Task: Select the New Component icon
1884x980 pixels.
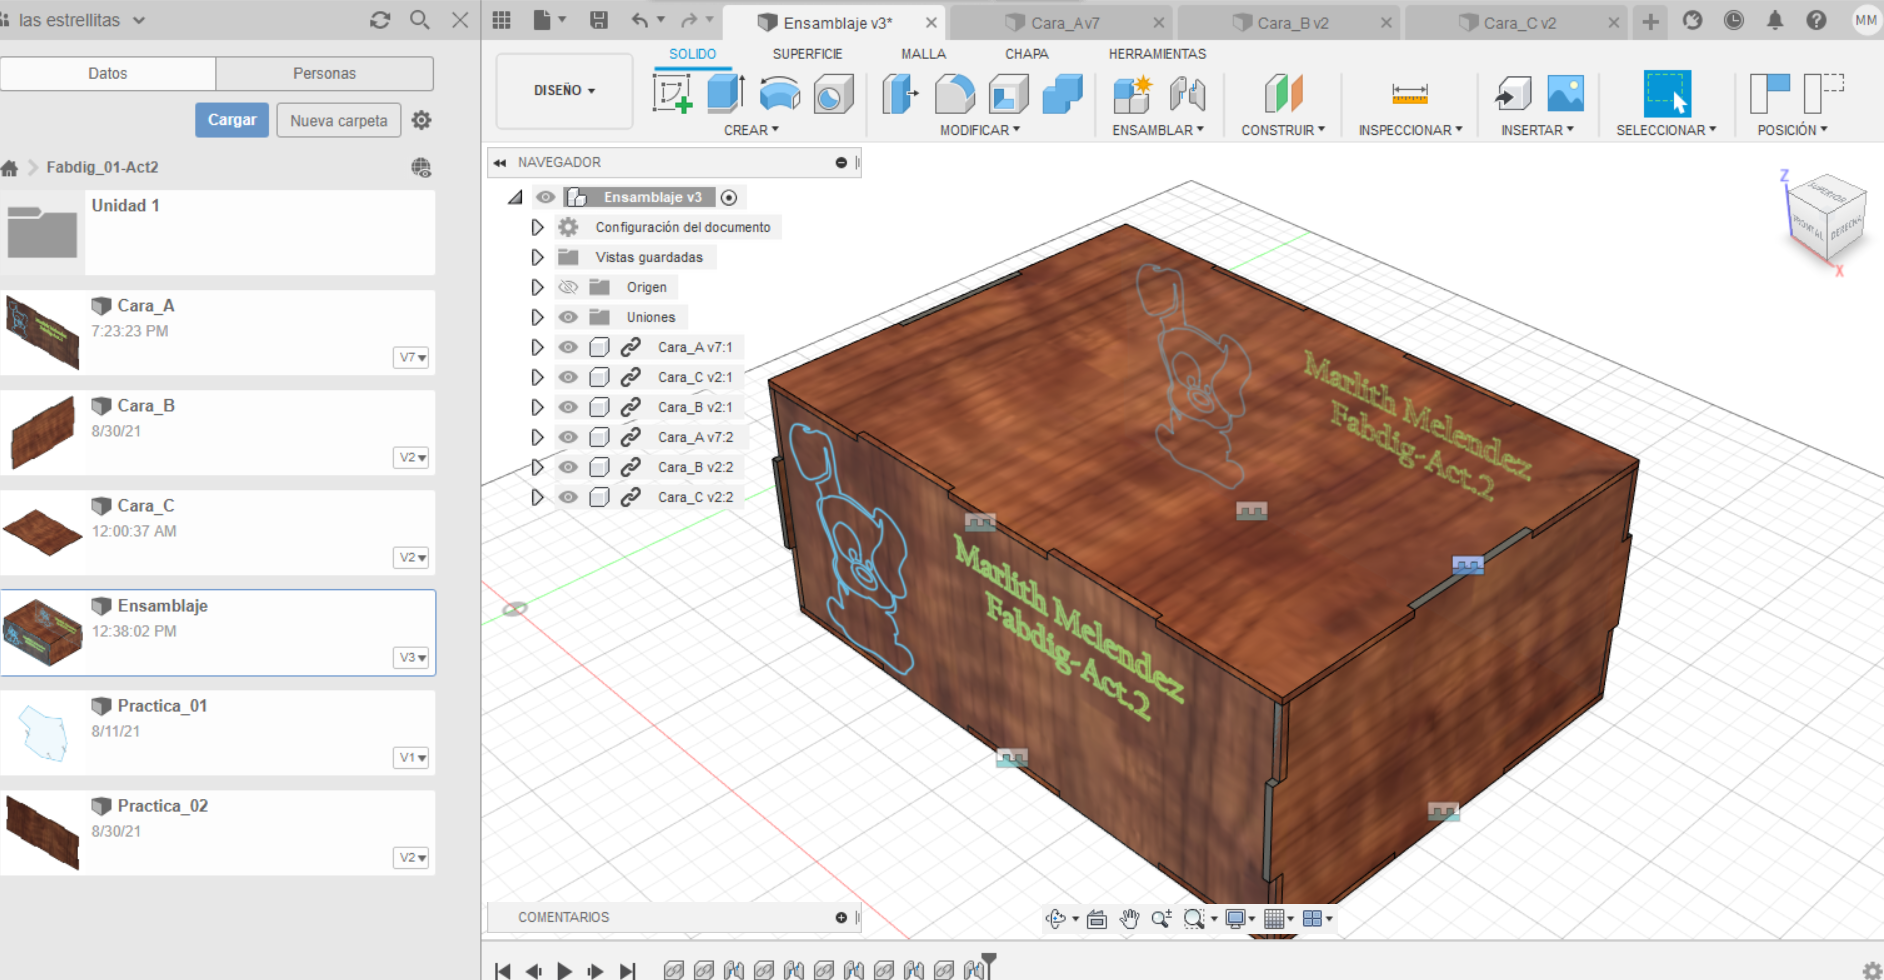Action: coord(1133,94)
